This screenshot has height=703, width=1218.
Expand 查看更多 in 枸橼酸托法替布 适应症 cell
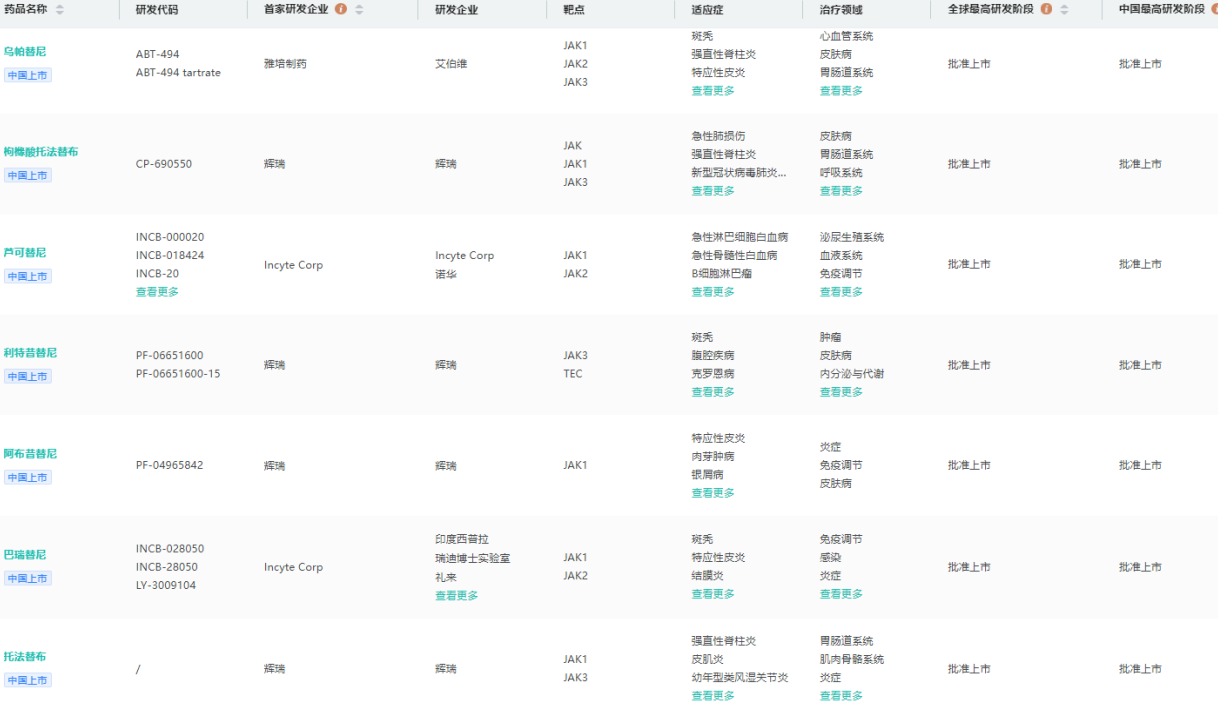713,191
